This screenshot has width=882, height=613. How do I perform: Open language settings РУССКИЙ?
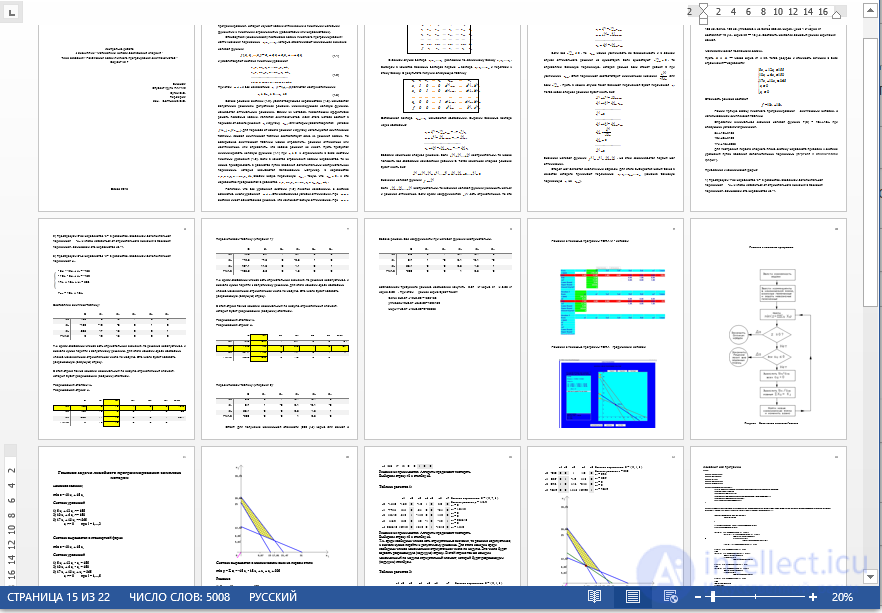pyautogui.click(x=273, y=597)
